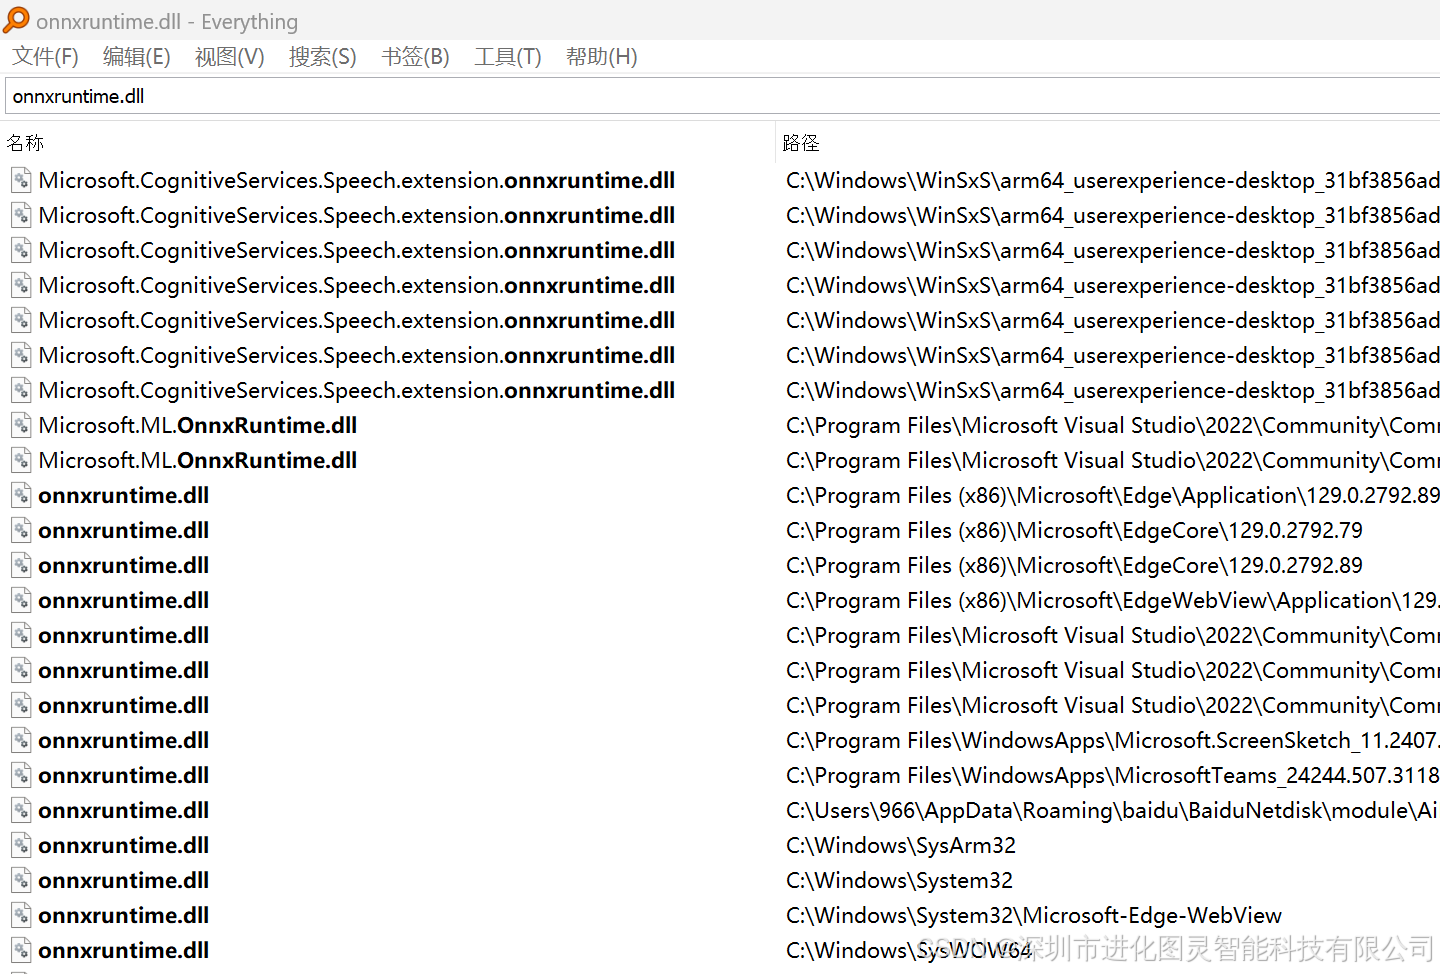Click file icon of the Edge\Application\129.0.2792.89 row
Screen dimensions: 1440x974
[x=21, y=495]
